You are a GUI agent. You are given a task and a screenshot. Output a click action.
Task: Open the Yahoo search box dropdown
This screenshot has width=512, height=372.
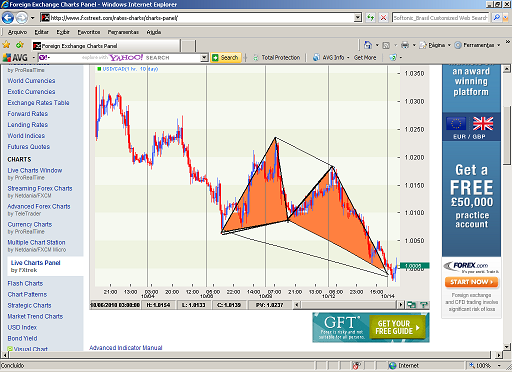(x=204, y=58)
